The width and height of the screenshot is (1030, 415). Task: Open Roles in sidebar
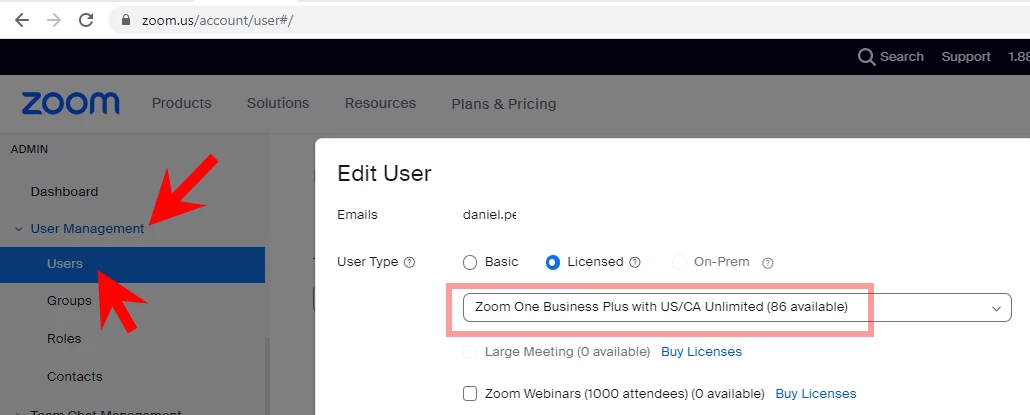click(64, 339)
